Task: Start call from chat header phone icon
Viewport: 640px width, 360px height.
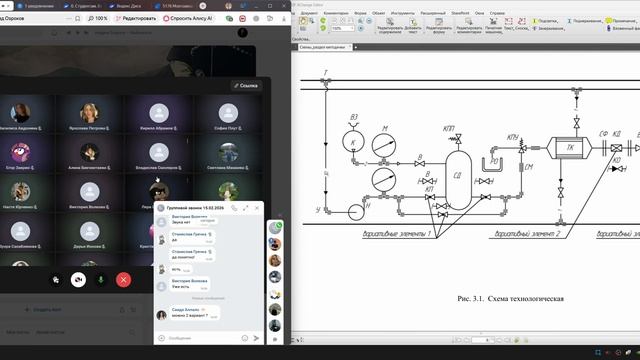Action: click(x=234, y=208)
